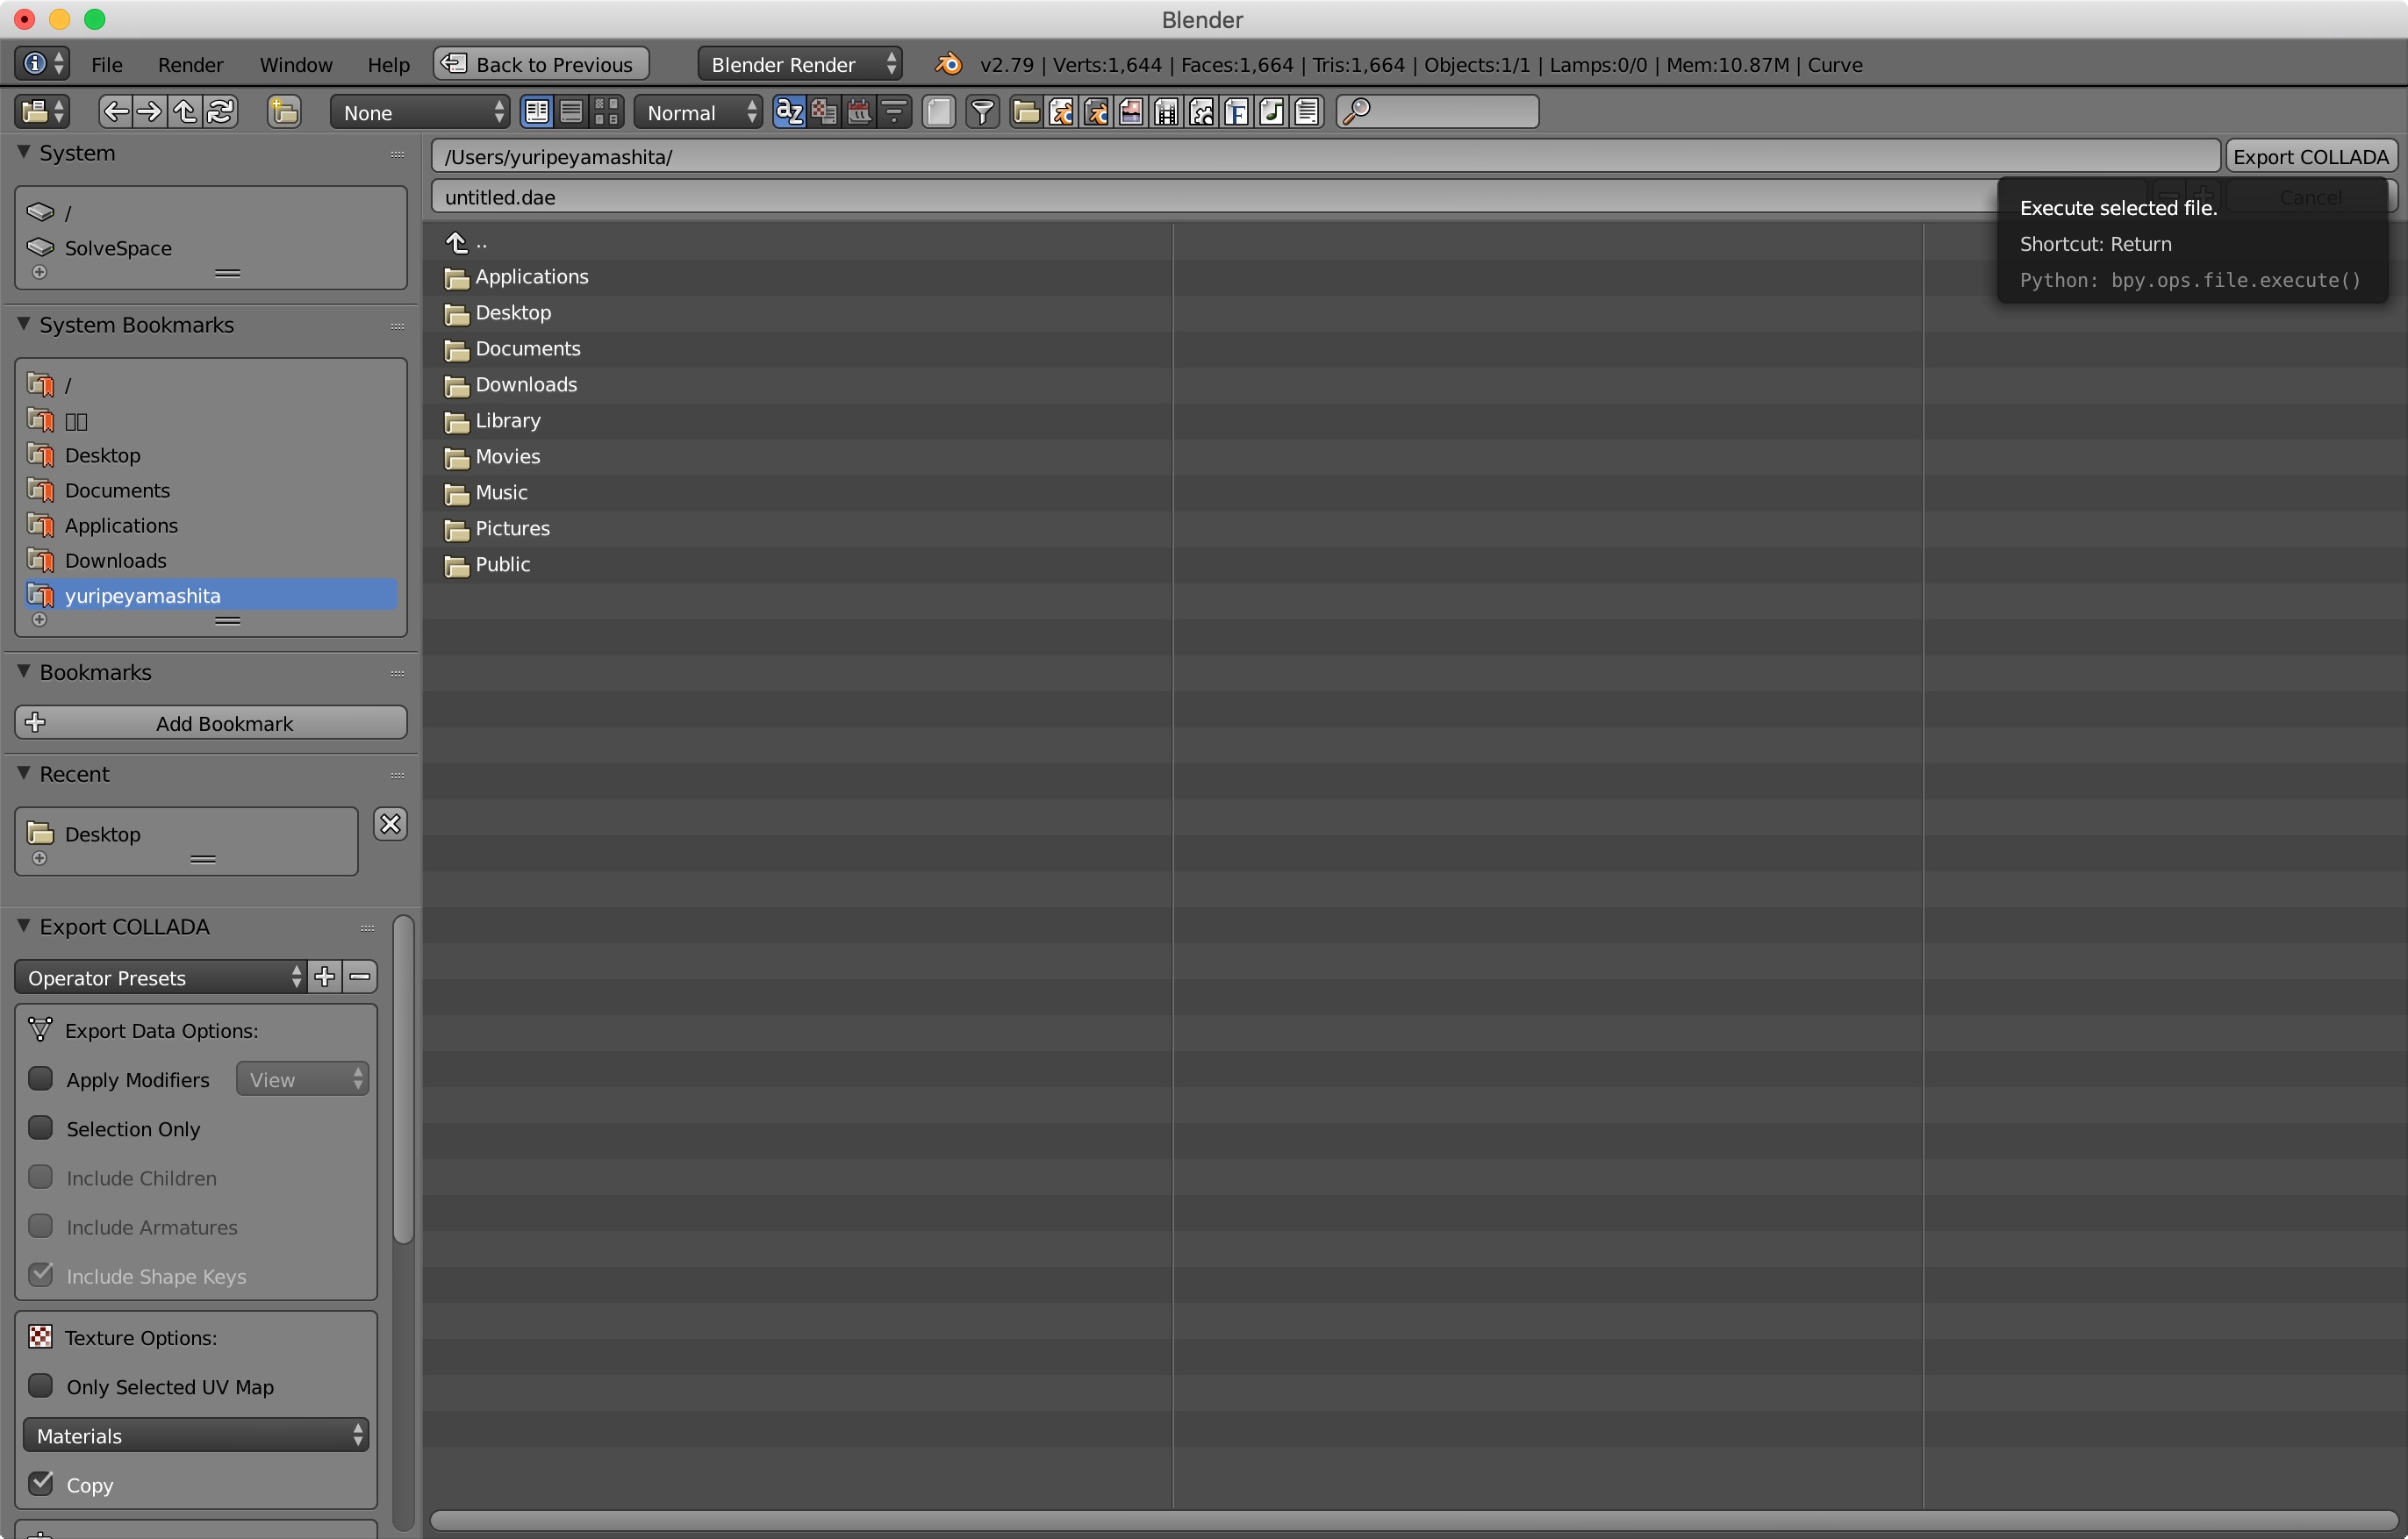
Task: Toggle file filtering funnel icon
Action: [x=983, y=112]
